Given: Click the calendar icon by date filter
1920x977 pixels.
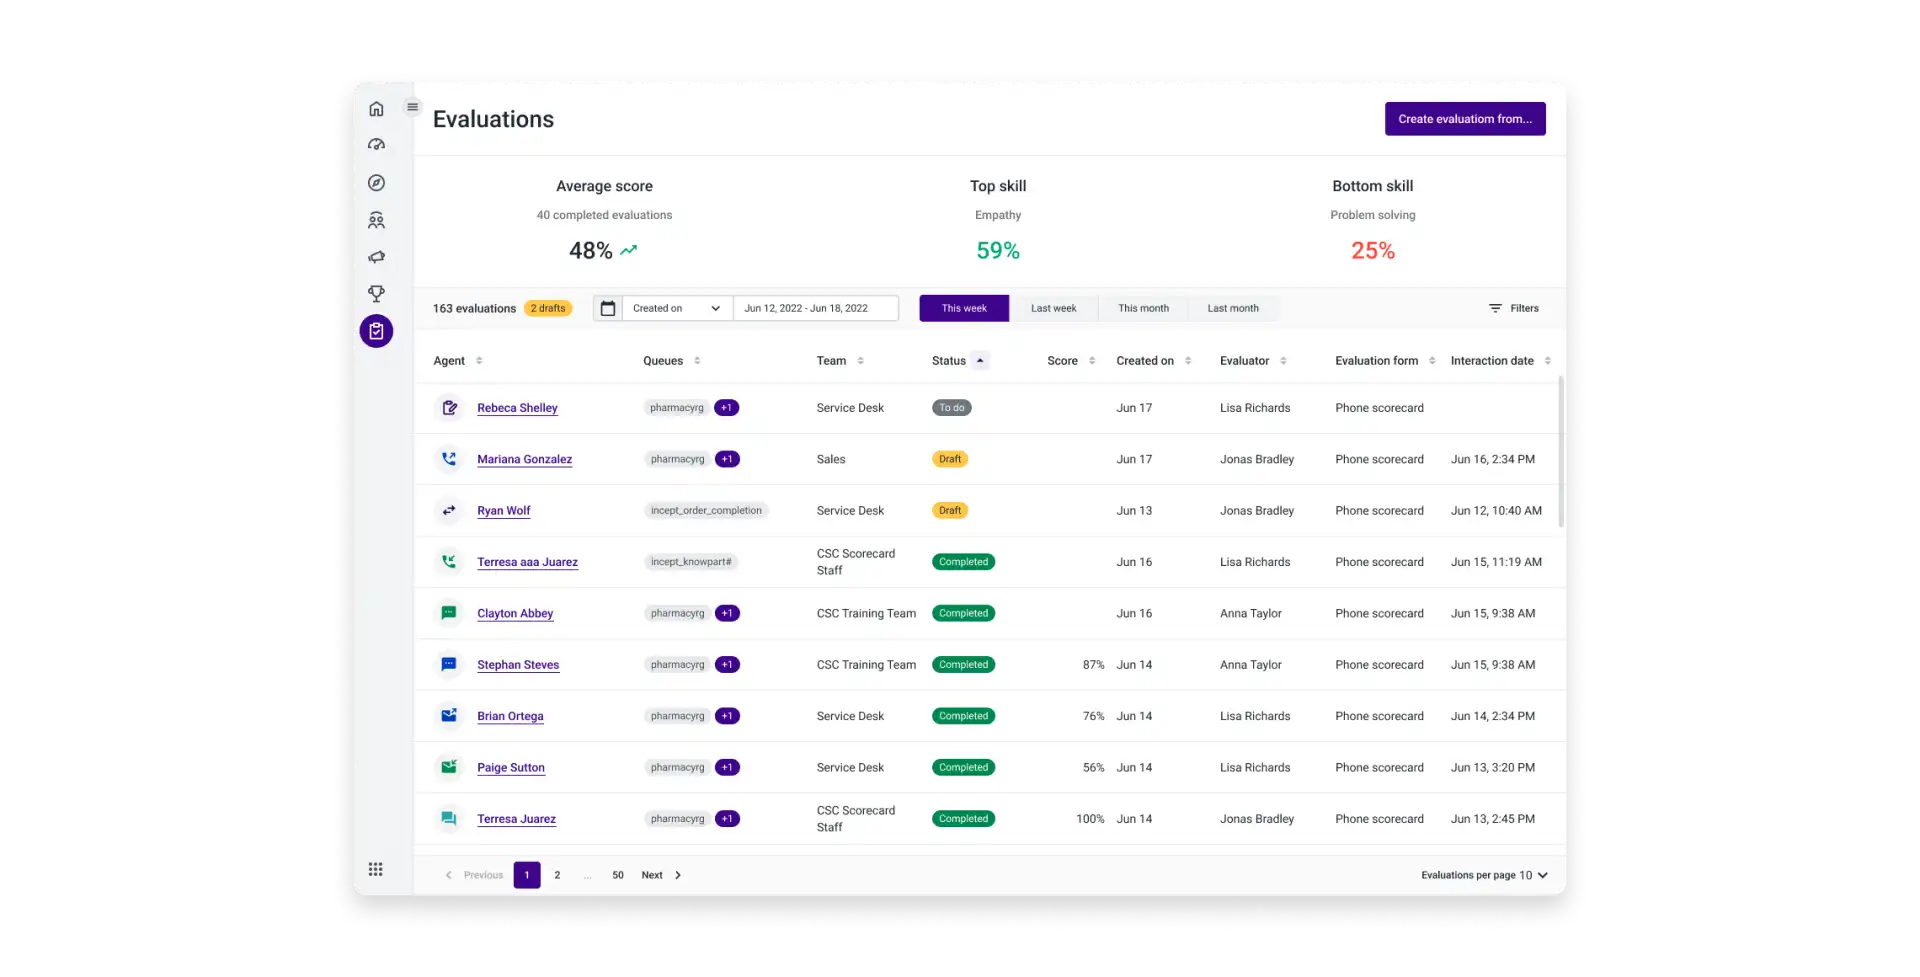Looking at the screenshot, I should pos(608,308).
